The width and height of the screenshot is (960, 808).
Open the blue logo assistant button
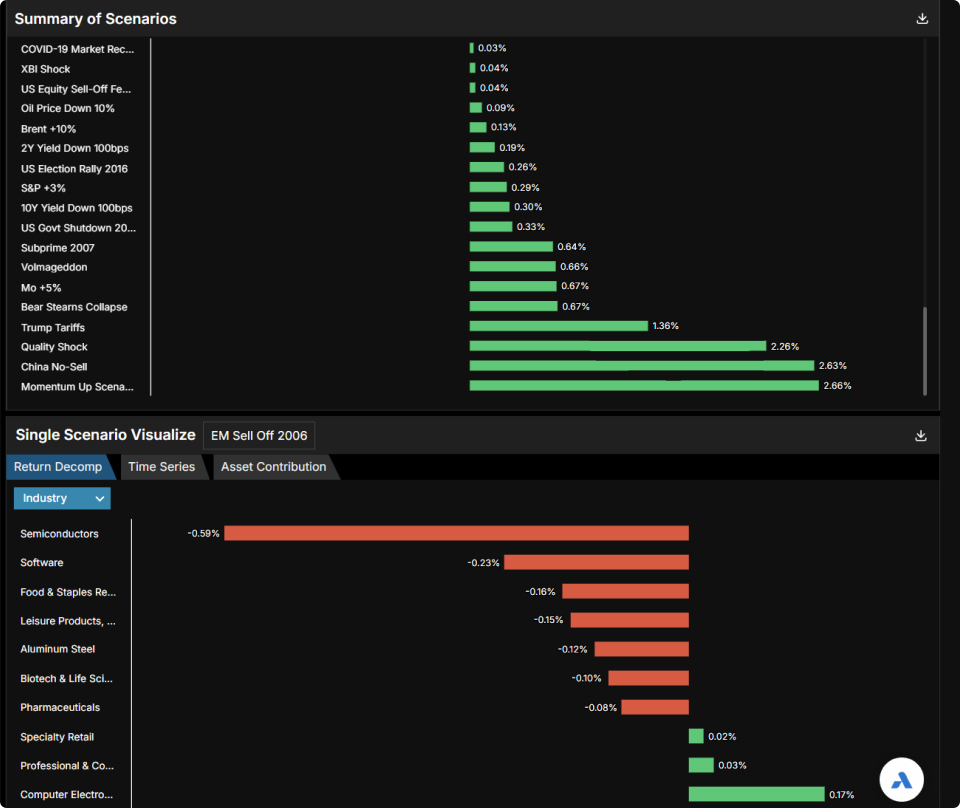point(901,780)
